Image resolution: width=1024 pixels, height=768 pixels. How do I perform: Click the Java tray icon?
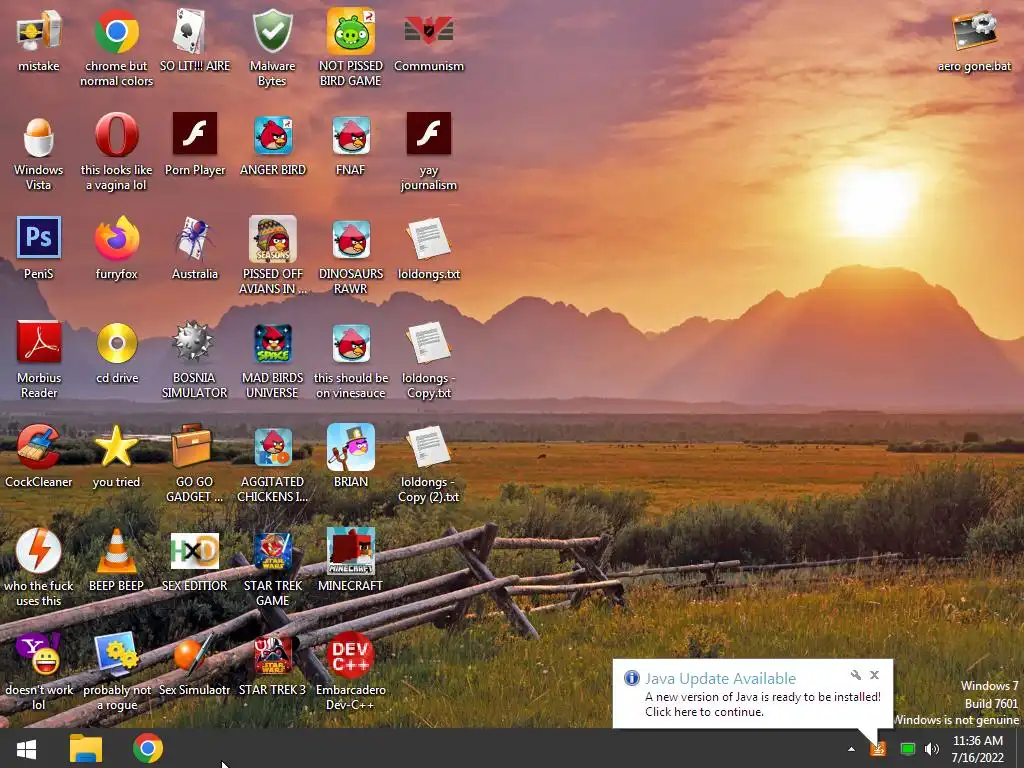[878, 748]
